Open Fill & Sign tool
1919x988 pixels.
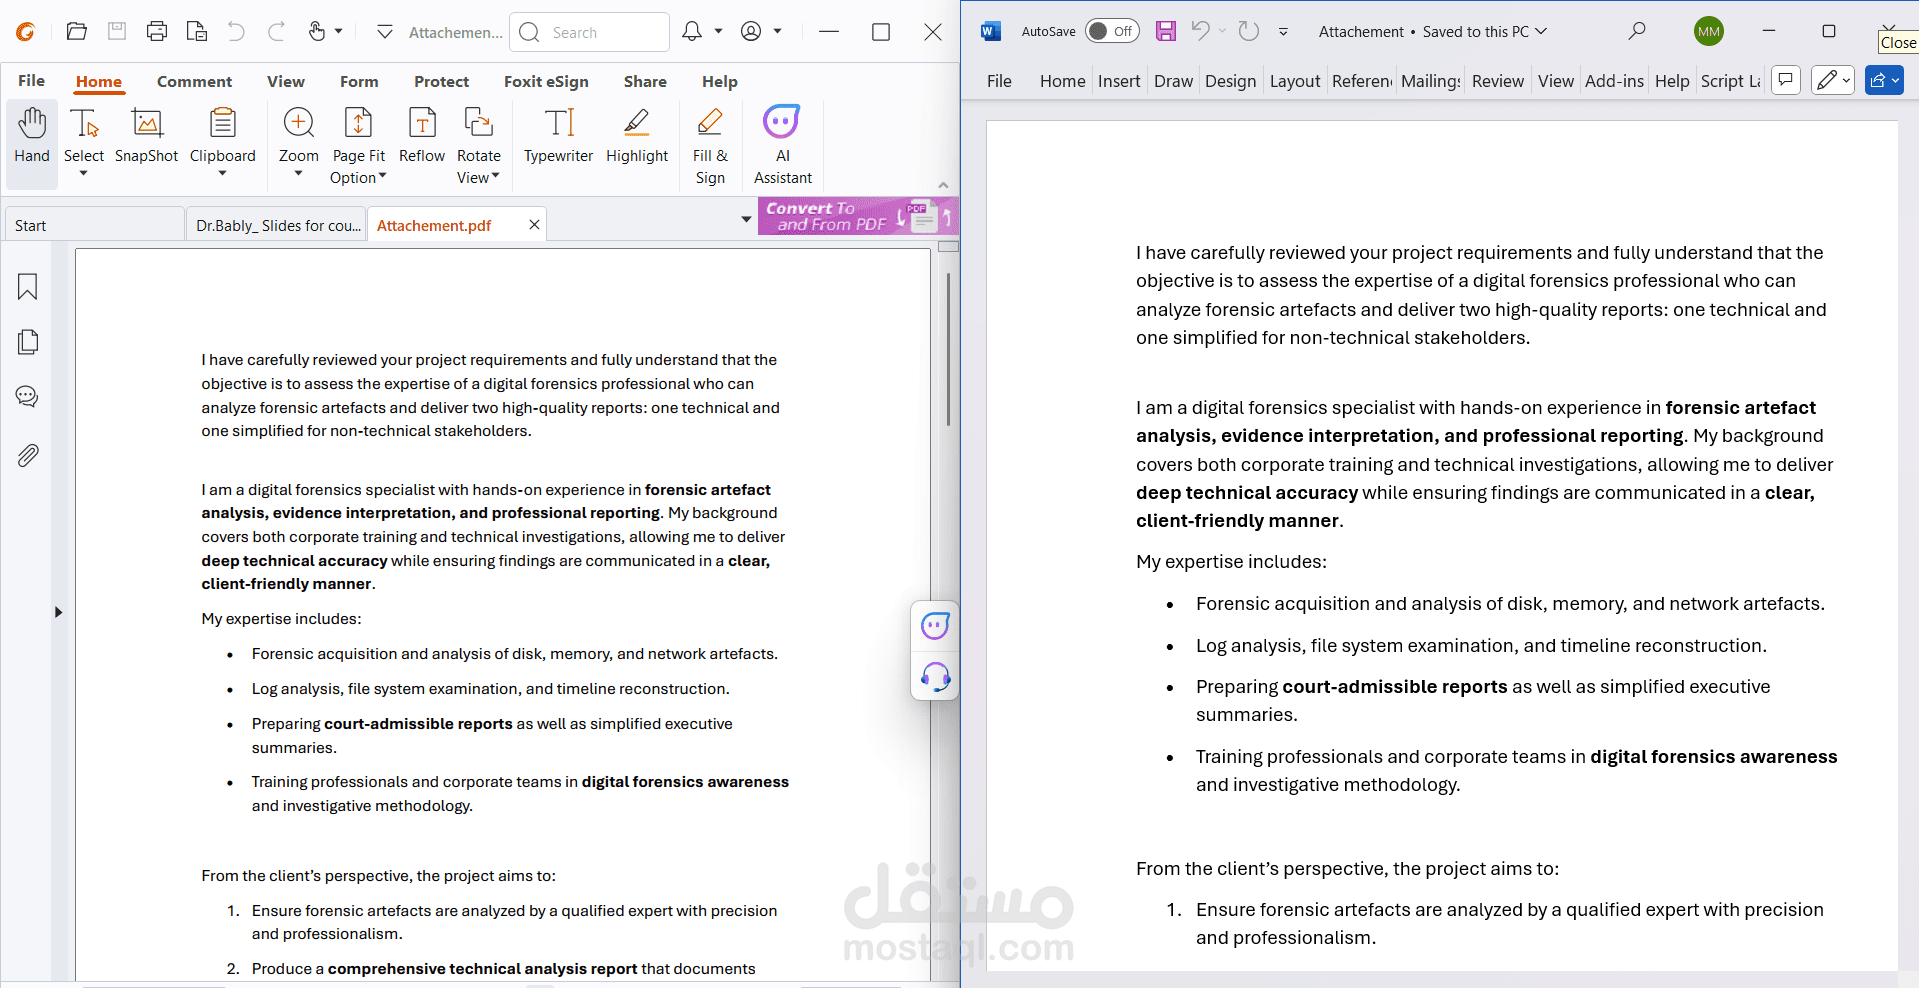coord(710,145)
